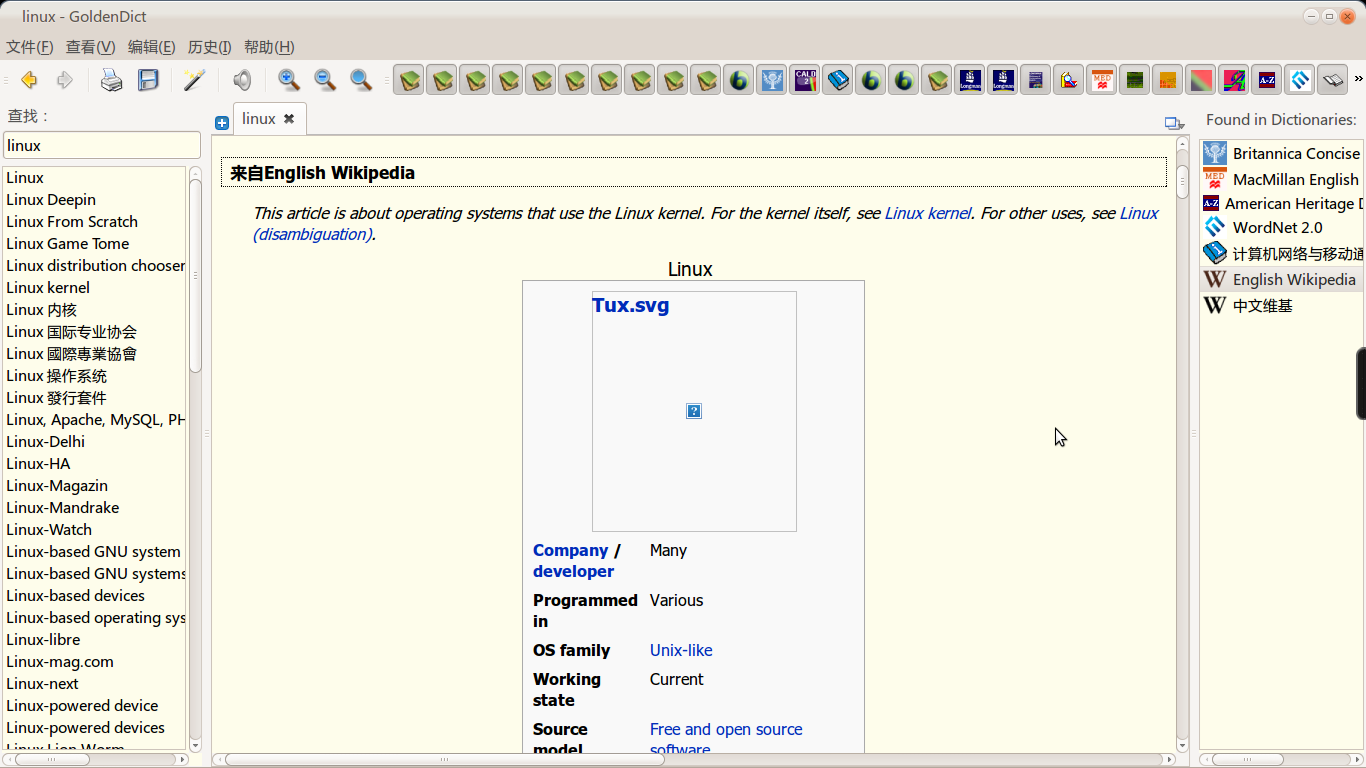This screenshot has width=1366, height=768.
Task: Follow the developer link in infobox
Action: pos(573,571)
